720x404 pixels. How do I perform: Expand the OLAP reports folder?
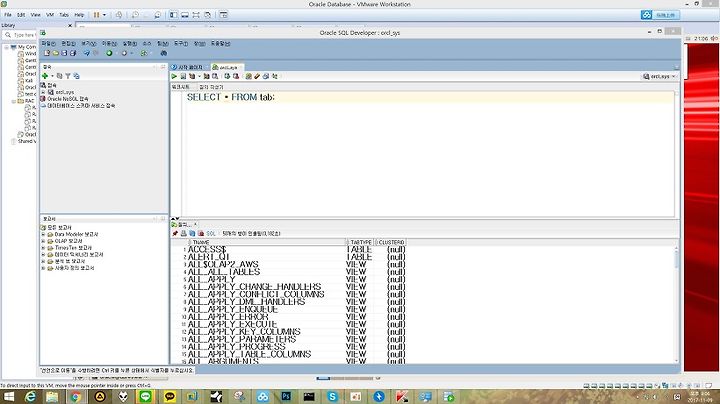tap(43, 241)
